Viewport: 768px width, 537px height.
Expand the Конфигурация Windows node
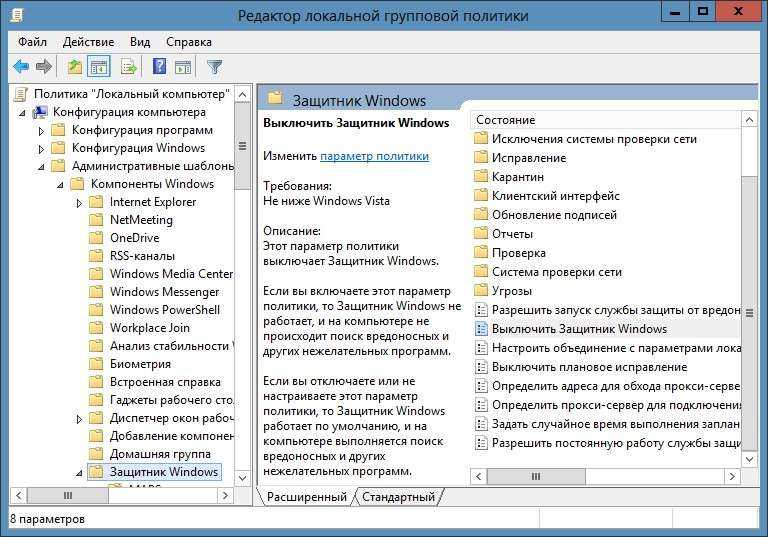click(x=41, y=149)
